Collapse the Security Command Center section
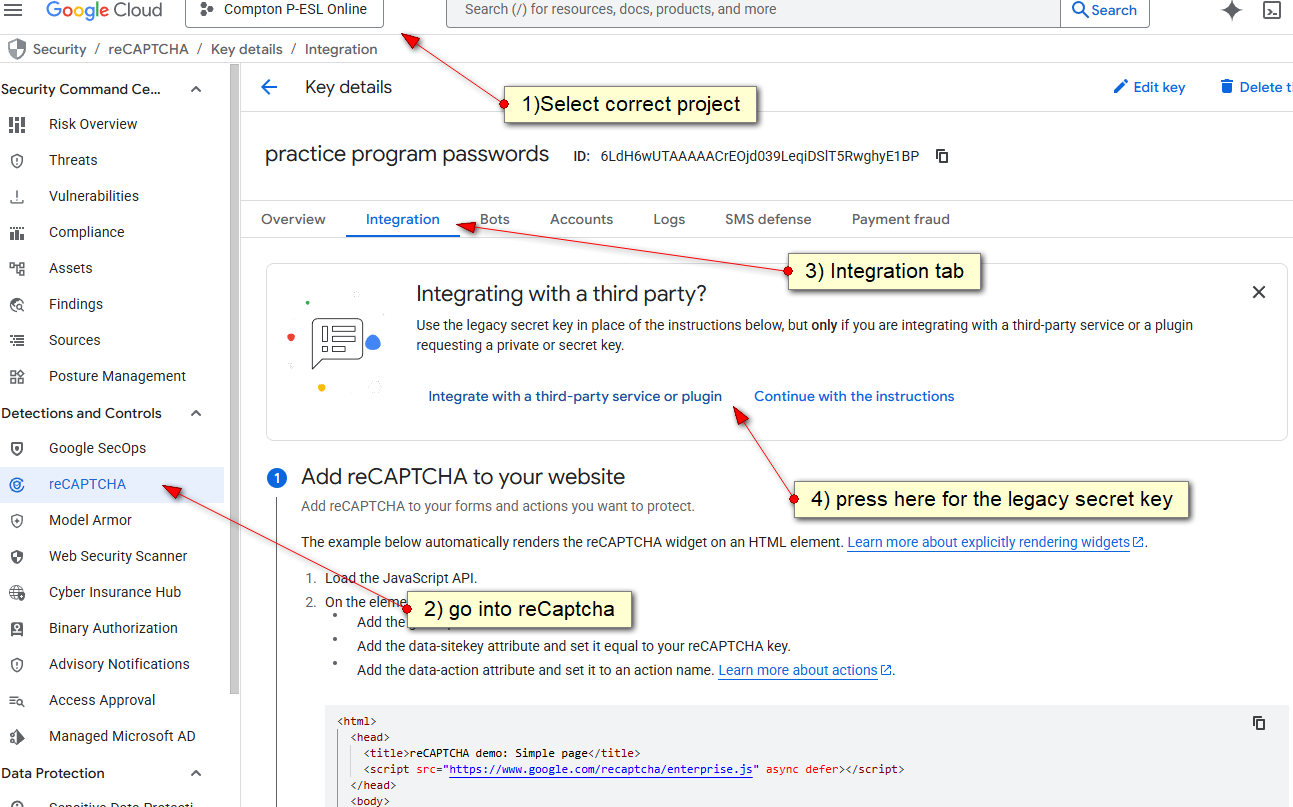This screenshot has width=1293, height=807. tap(196, 89)
